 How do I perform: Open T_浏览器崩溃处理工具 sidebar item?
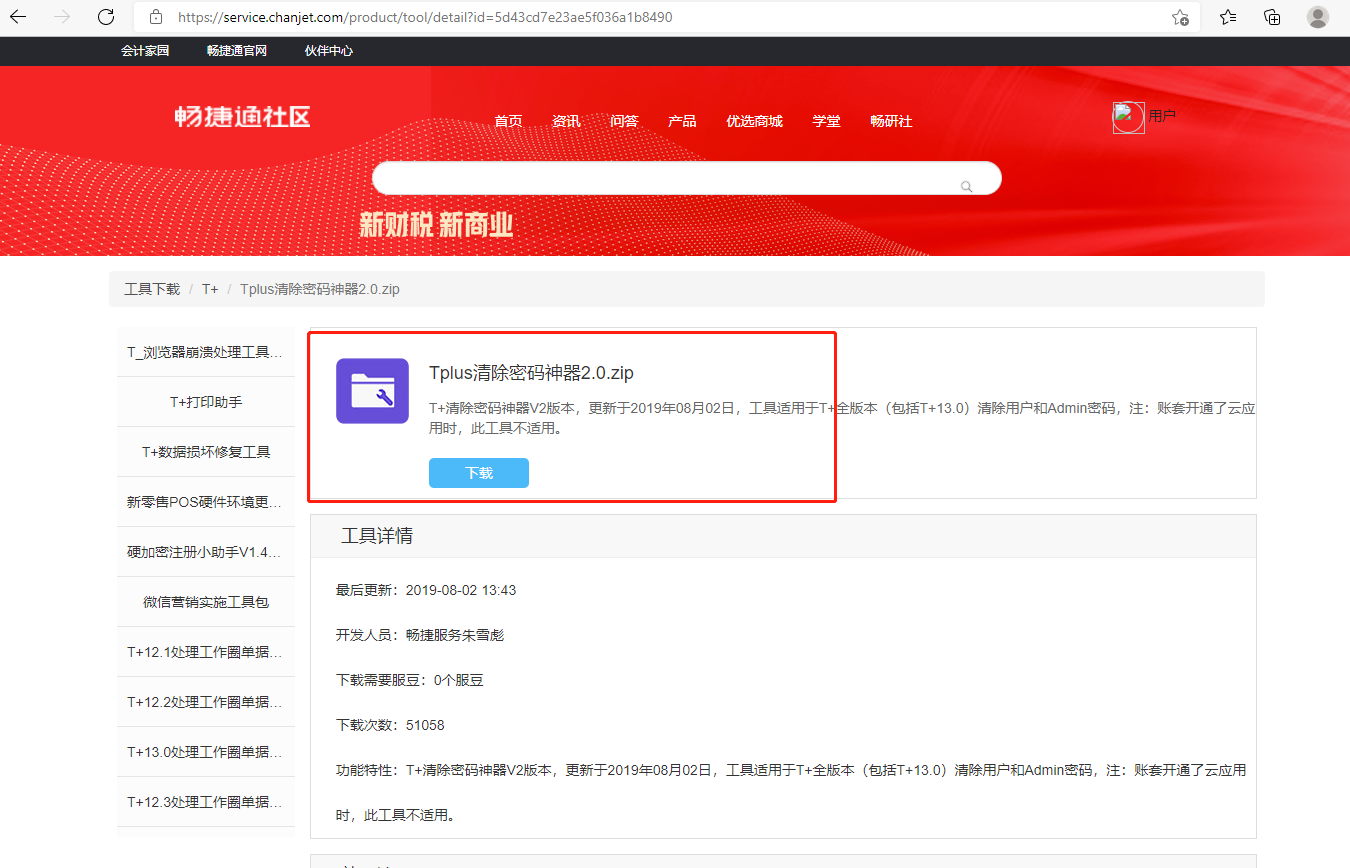click(206, 352)
